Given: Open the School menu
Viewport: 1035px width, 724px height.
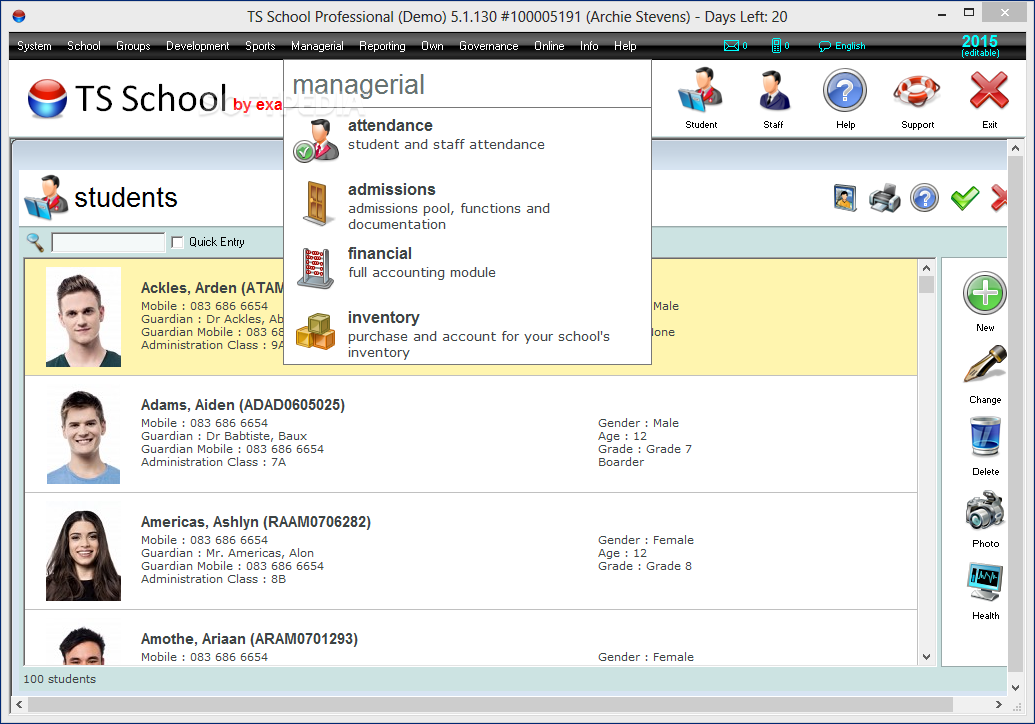Looking at the screenshot, I should click(84, 46).
